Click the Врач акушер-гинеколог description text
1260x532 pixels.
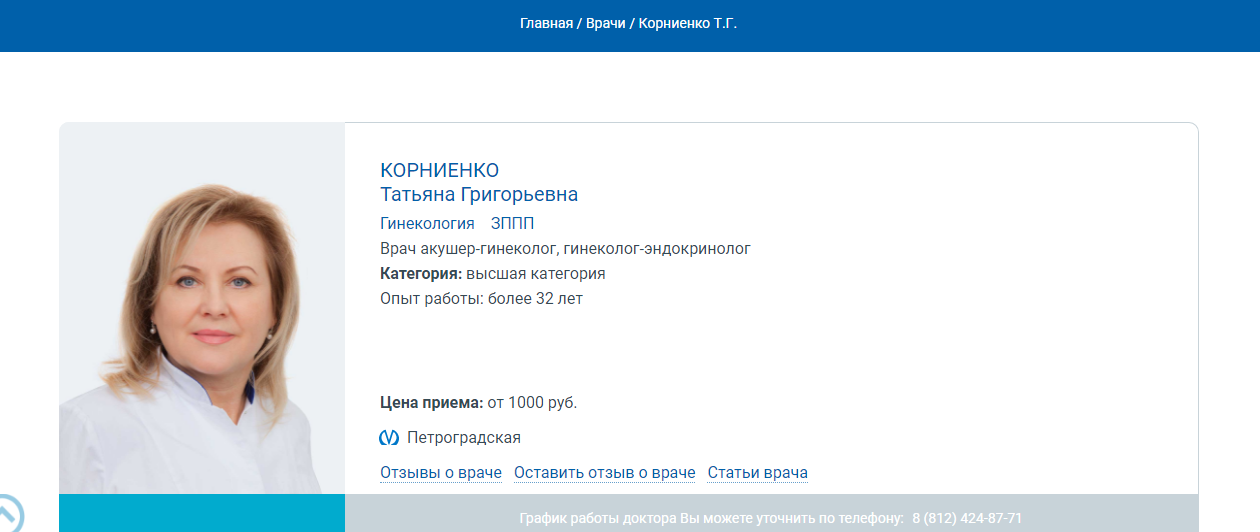565,248
